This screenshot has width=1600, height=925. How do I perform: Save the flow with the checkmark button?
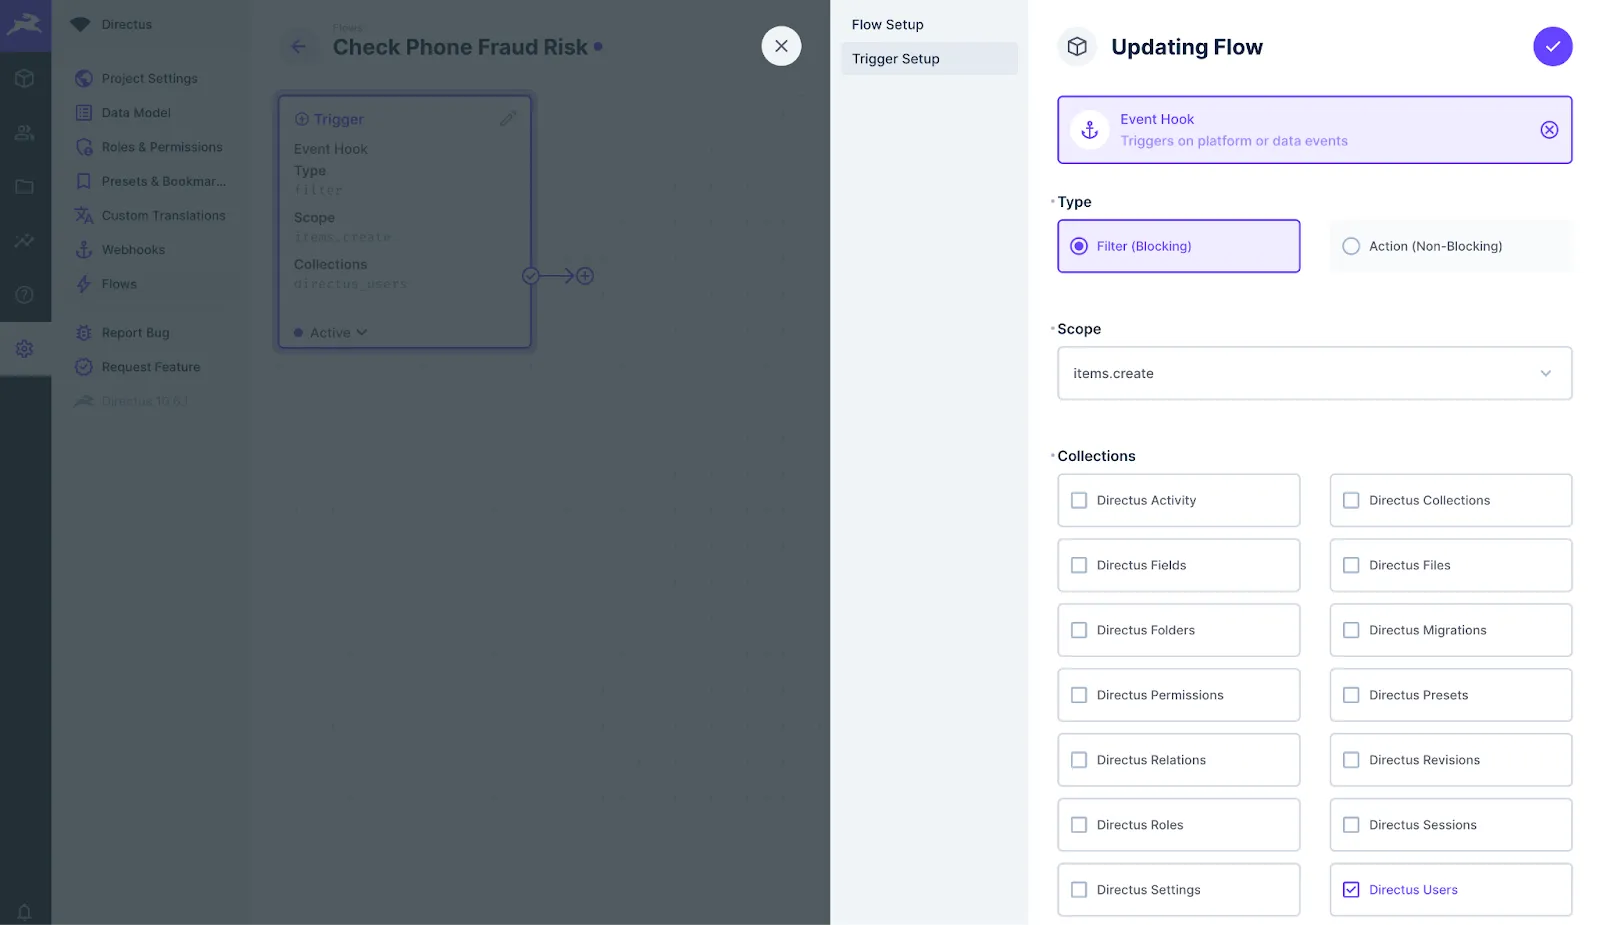point(1552,46)
